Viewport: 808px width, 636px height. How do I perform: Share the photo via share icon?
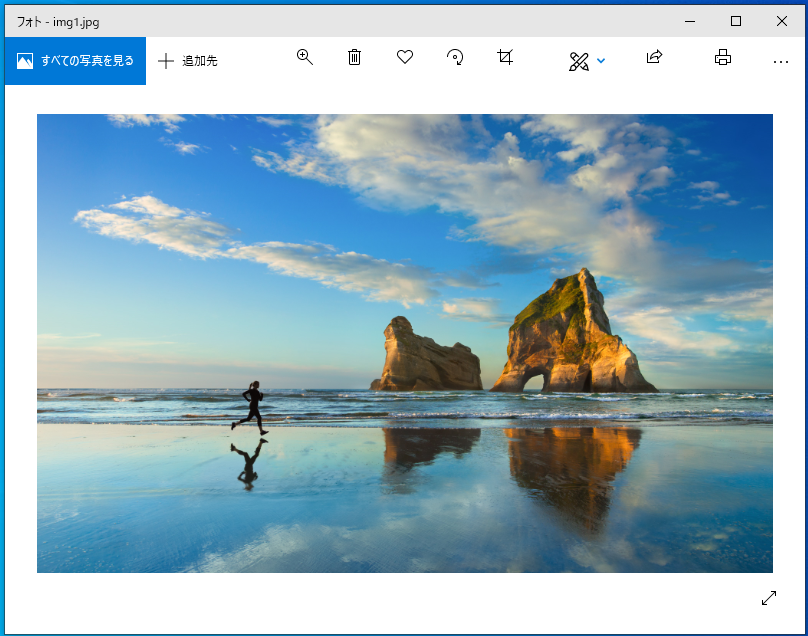[x=654, y=57]
